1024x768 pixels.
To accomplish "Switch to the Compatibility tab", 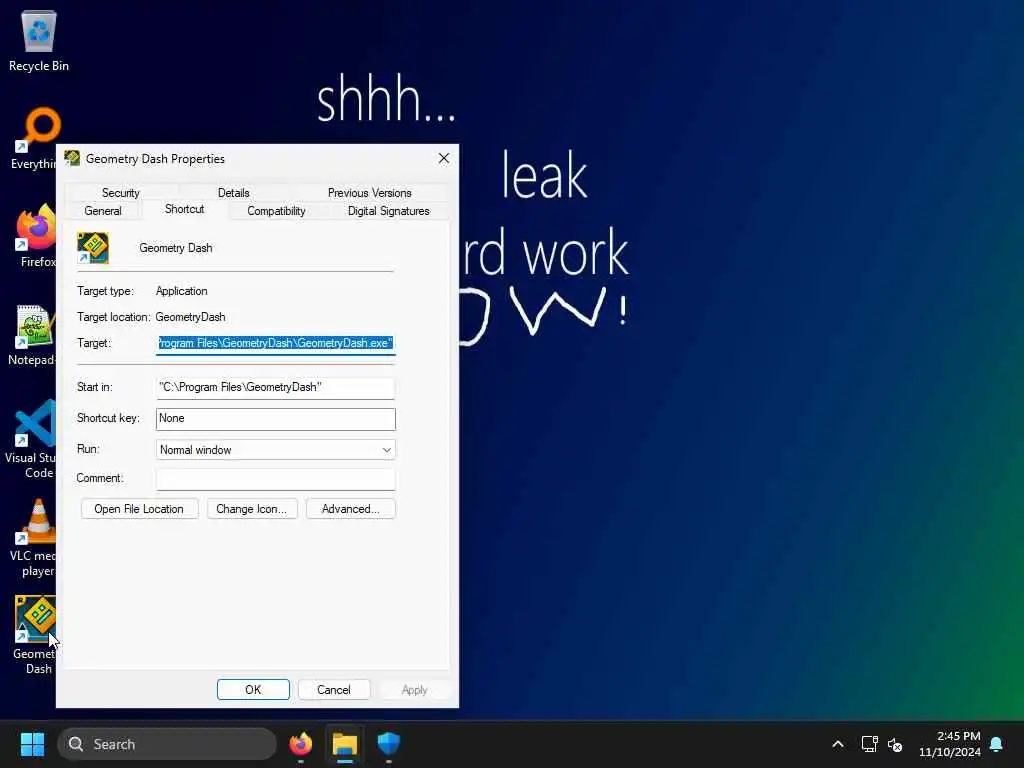I will tap(276, 211).
